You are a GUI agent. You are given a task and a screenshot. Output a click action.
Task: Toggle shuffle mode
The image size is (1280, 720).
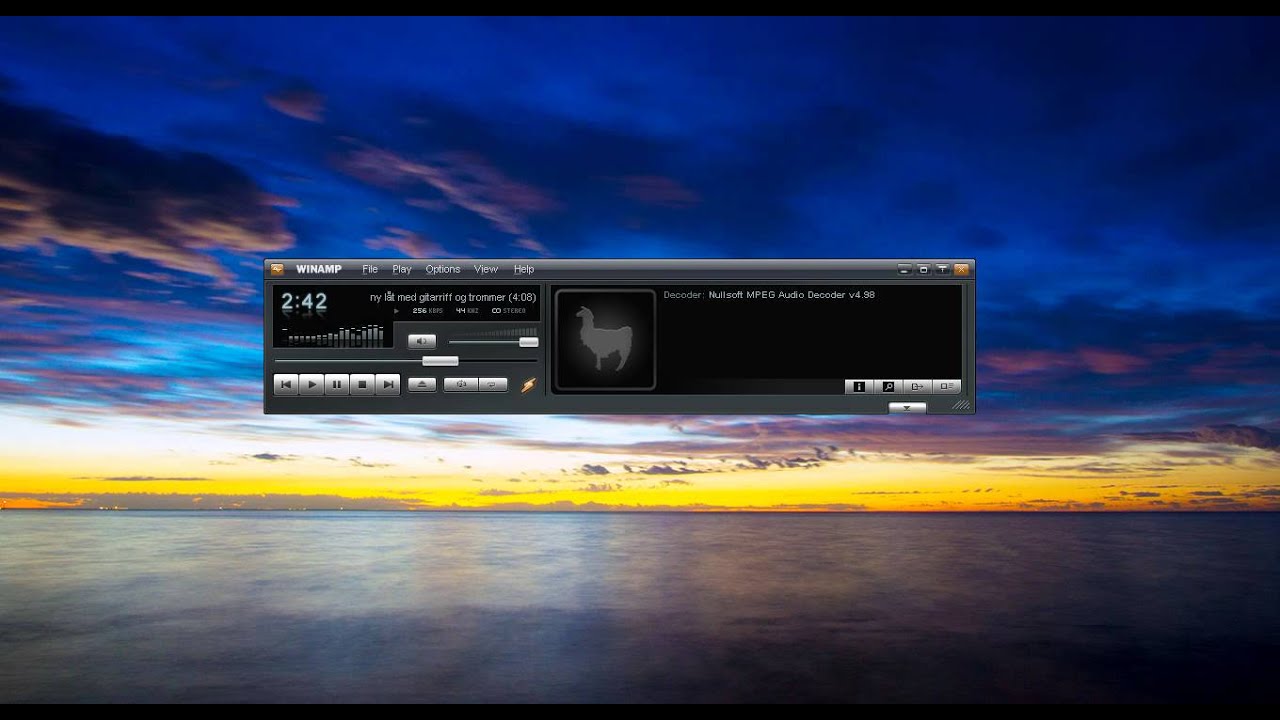(461, 384)
